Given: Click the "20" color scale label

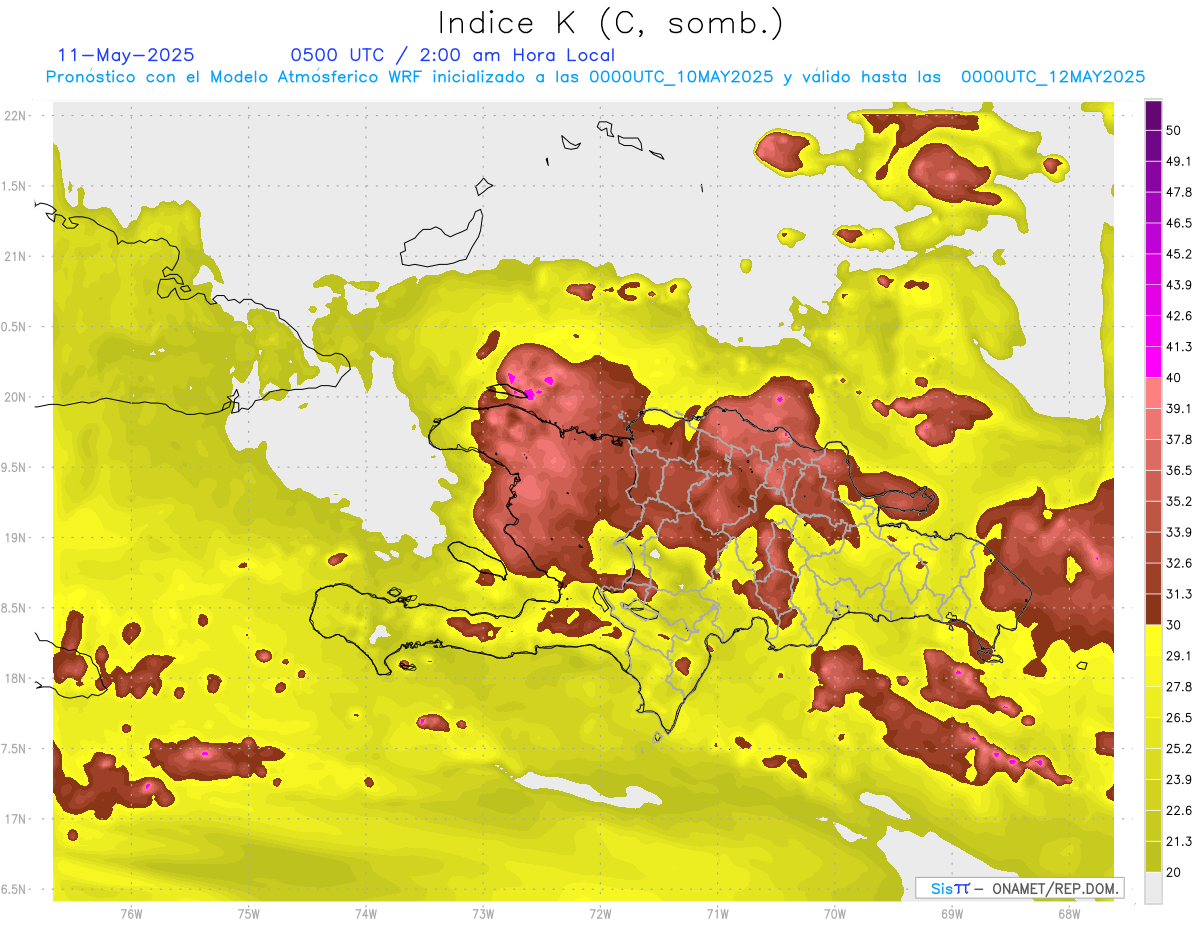Looking at the screenshot, I should pos(1174,872).
